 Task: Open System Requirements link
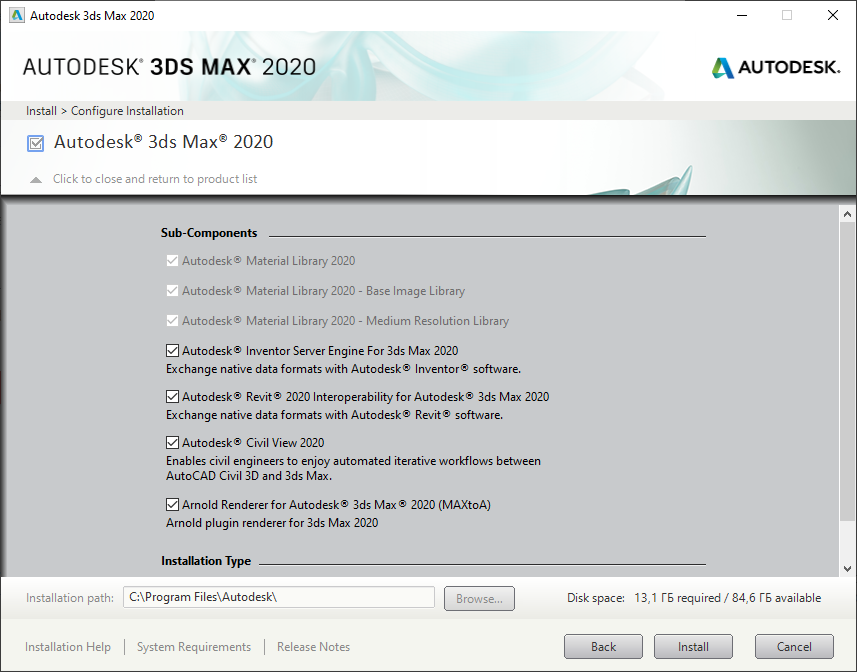194,647
